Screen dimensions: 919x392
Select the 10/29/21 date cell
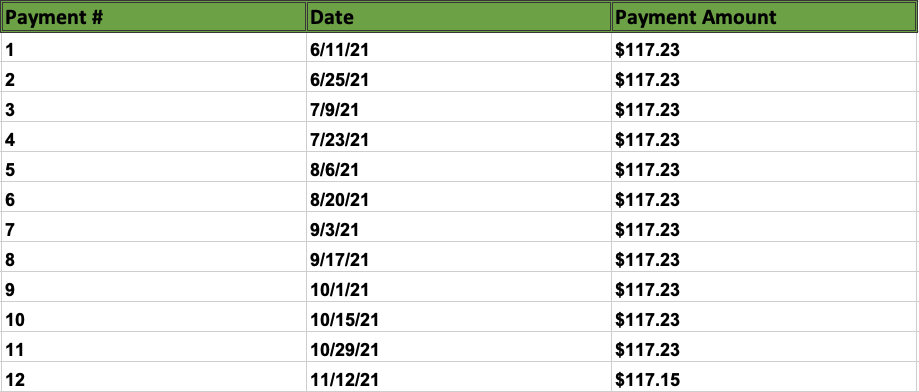click(x=459, y=347)
